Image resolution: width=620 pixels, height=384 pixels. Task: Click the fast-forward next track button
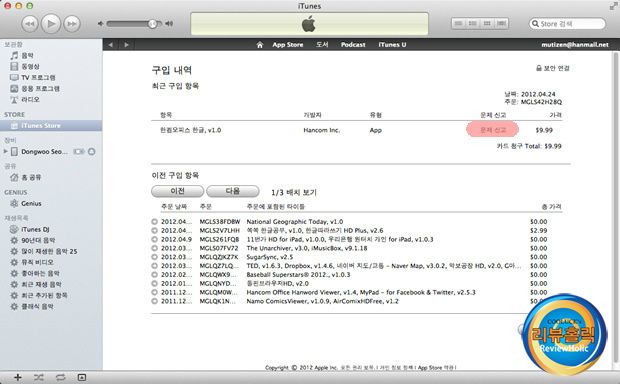click(x=72, y=24)
